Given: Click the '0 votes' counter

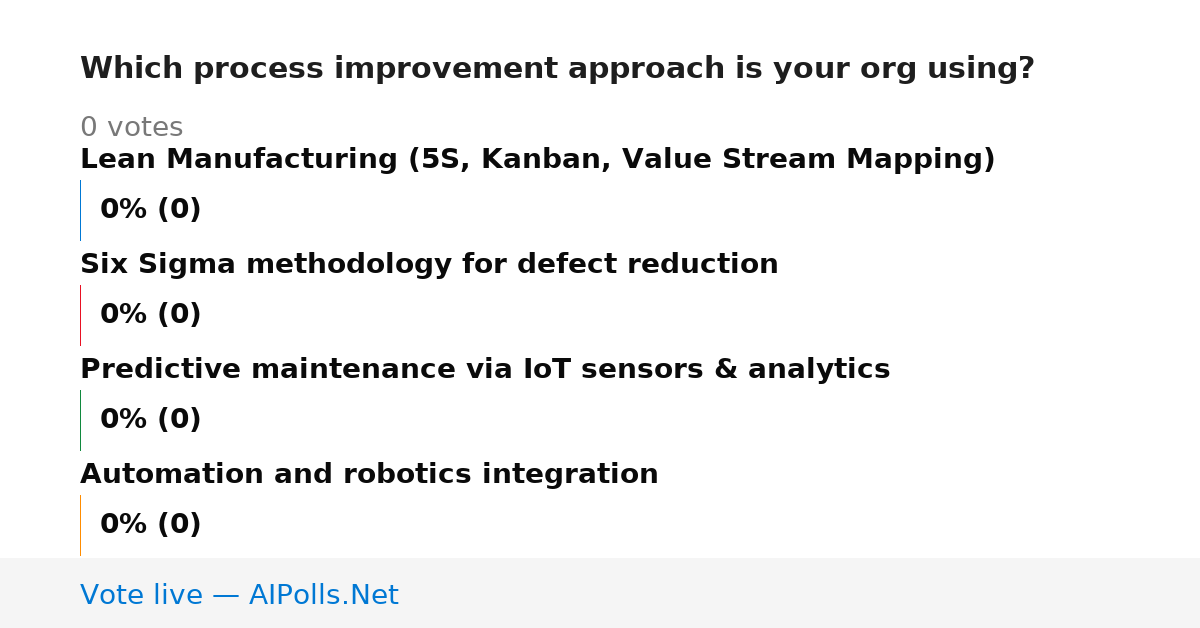Looking at the screenshot, I should point(131,128).
